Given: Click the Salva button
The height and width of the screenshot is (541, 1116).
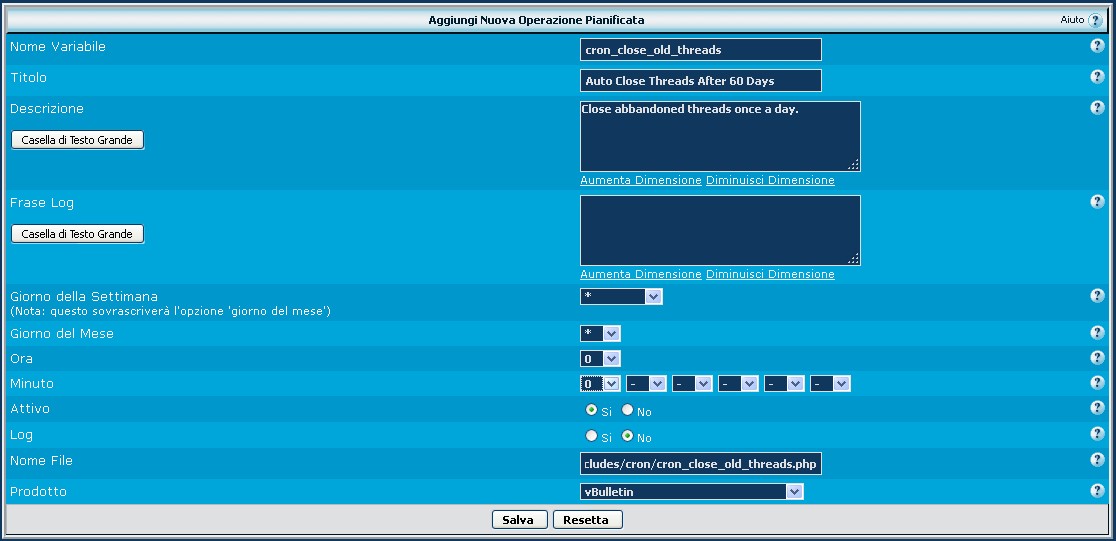Looking at the screenshot, I should tap(519, 520).
